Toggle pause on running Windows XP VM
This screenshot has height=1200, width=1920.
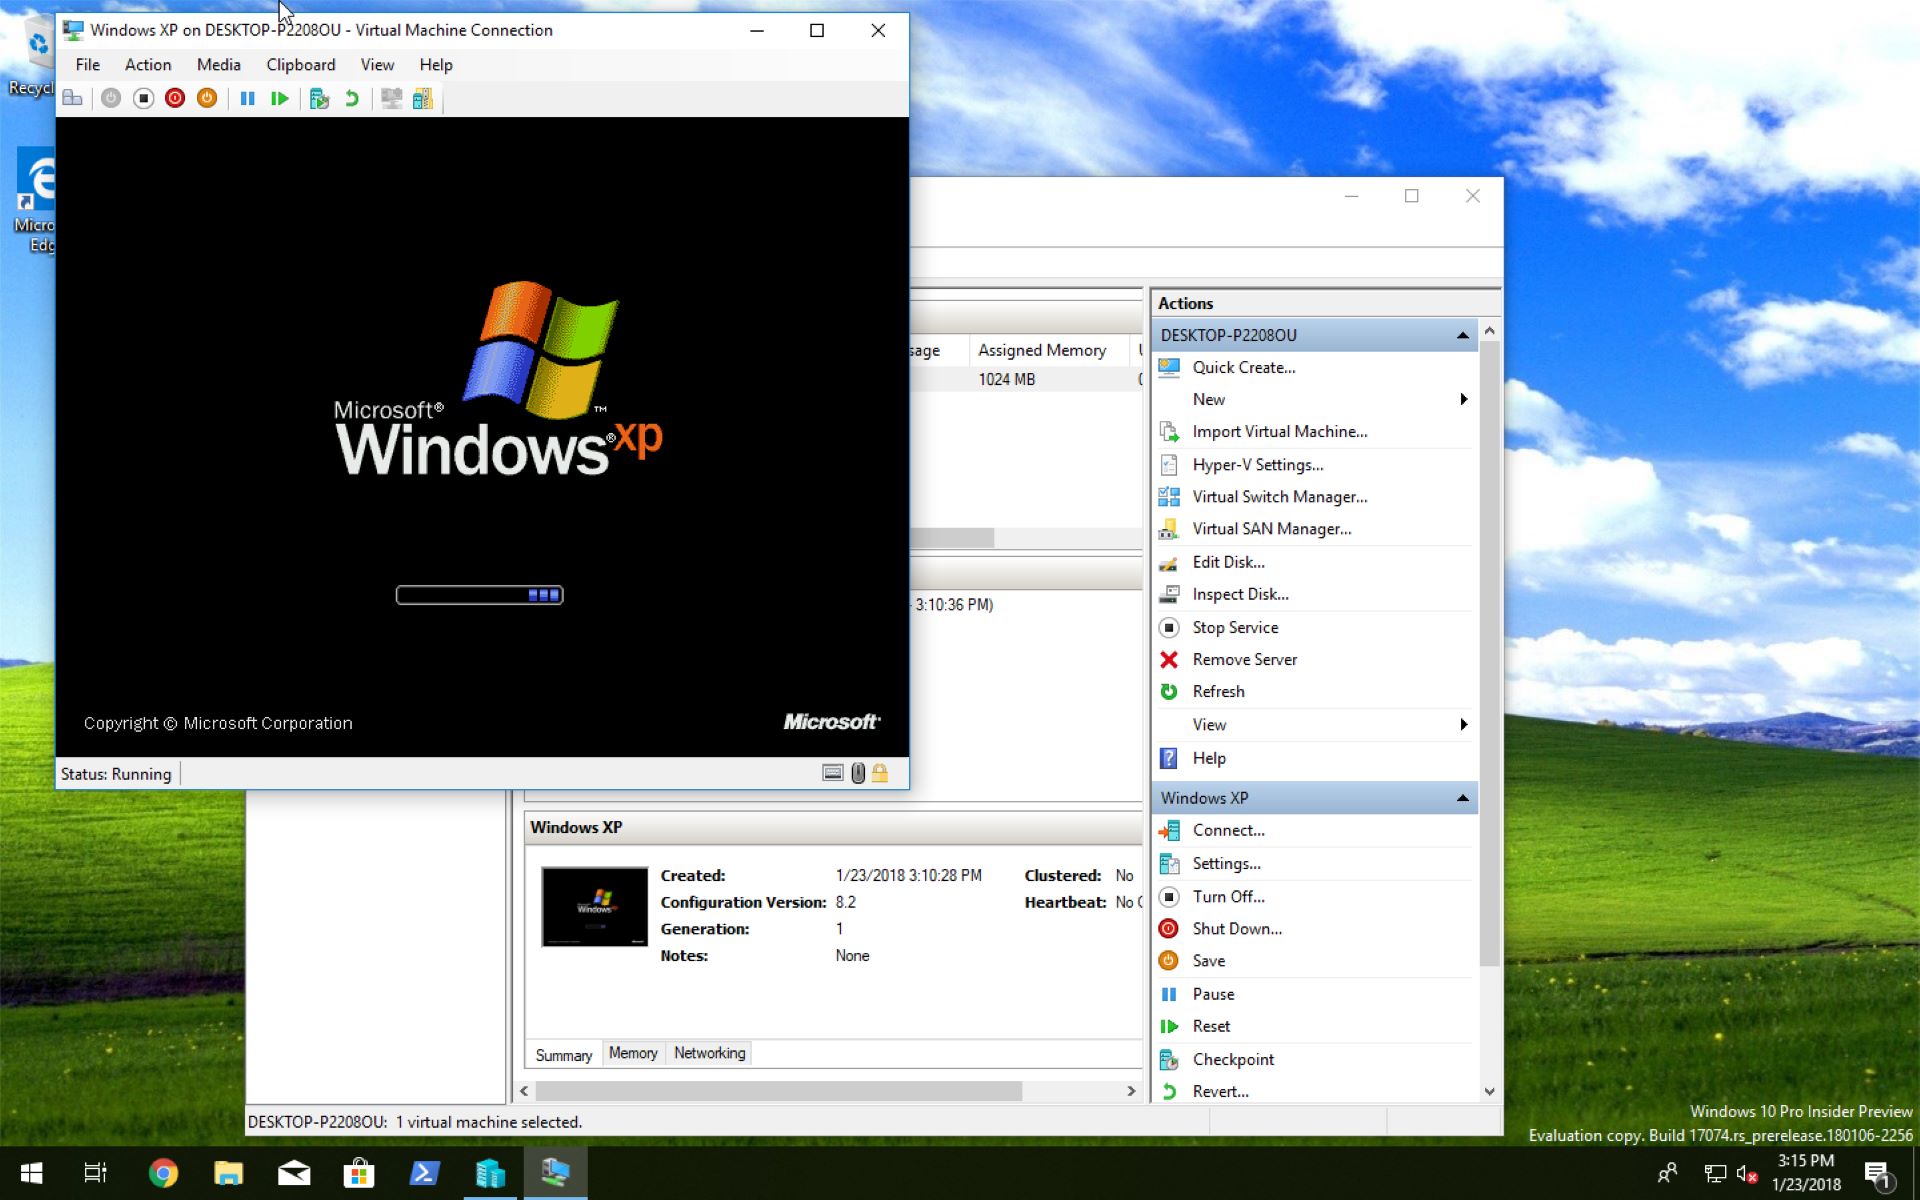pyautogui.click(x=246, y=98)
